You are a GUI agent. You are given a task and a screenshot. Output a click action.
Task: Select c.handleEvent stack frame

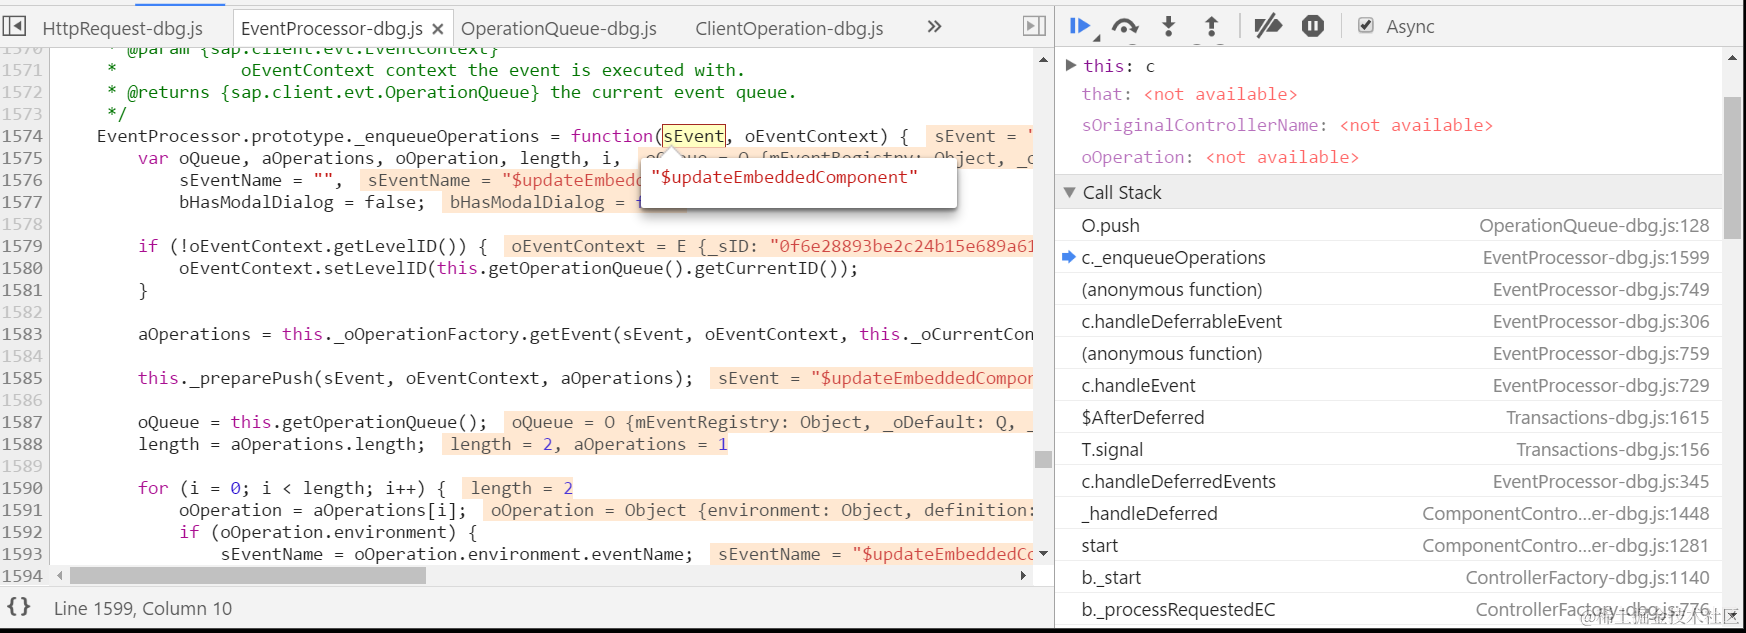pyautogui.click(x=1389, y=385)
